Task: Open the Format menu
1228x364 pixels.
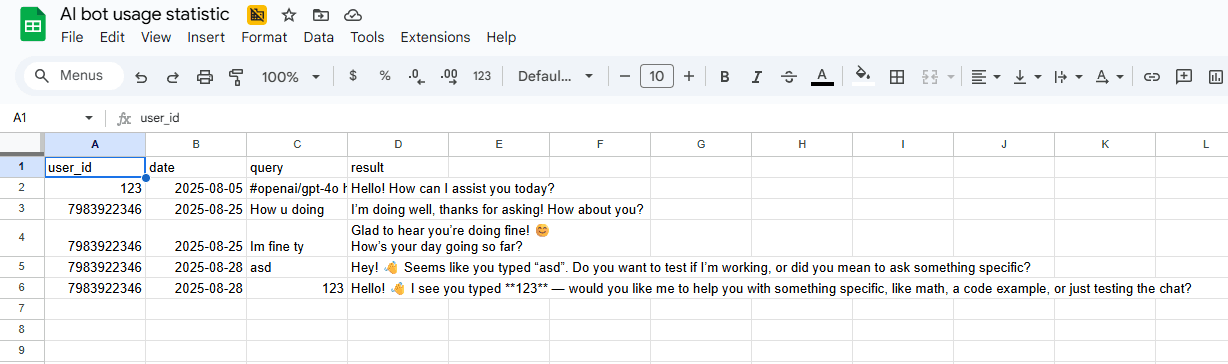Action: pyautogui.click(x=264, y=37)
